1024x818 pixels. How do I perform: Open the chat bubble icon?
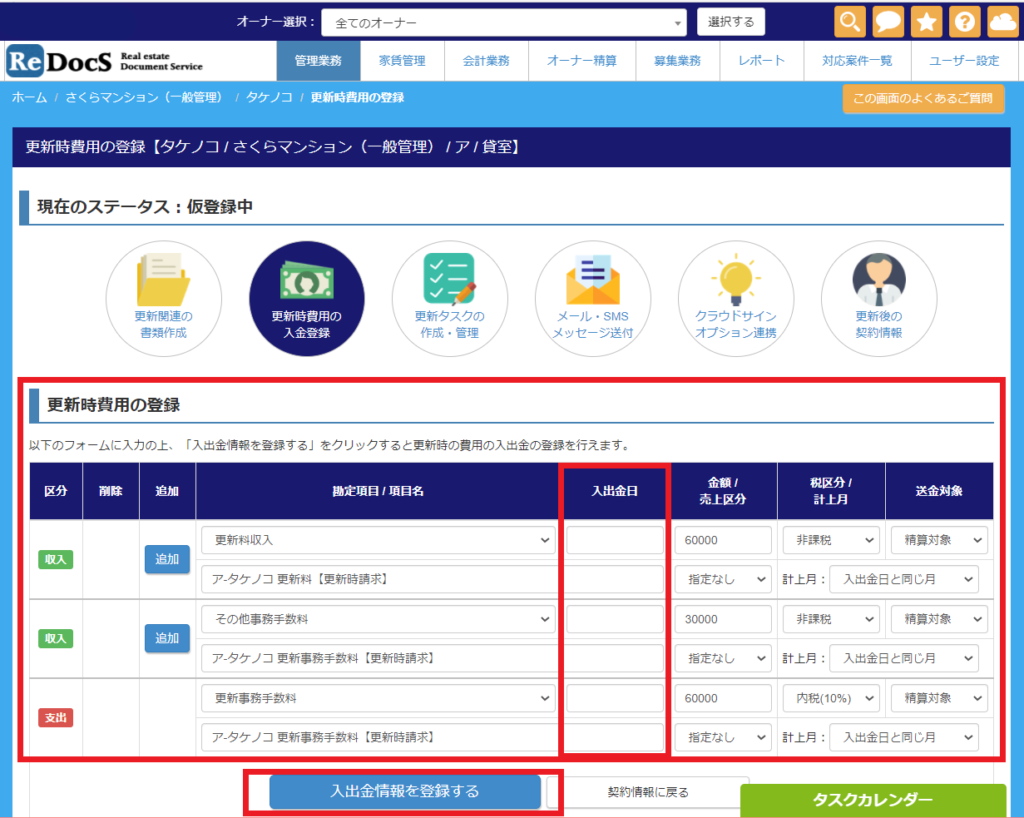tap(888, 22)
